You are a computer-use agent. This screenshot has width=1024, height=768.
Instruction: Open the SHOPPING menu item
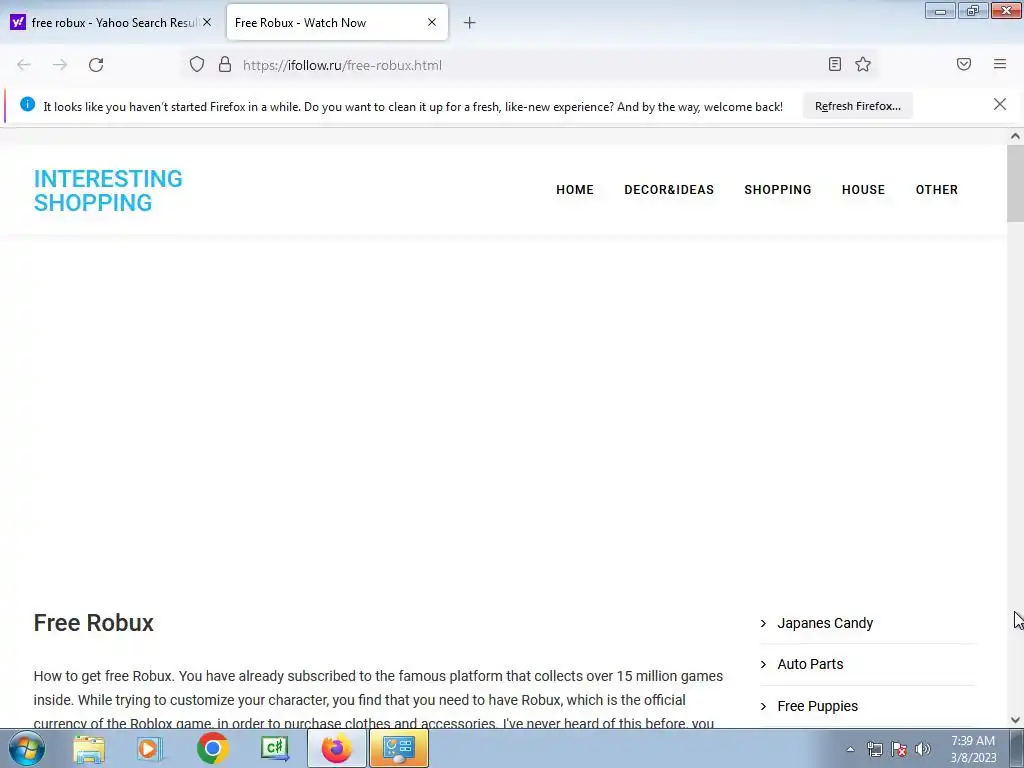tap(778, 190)
